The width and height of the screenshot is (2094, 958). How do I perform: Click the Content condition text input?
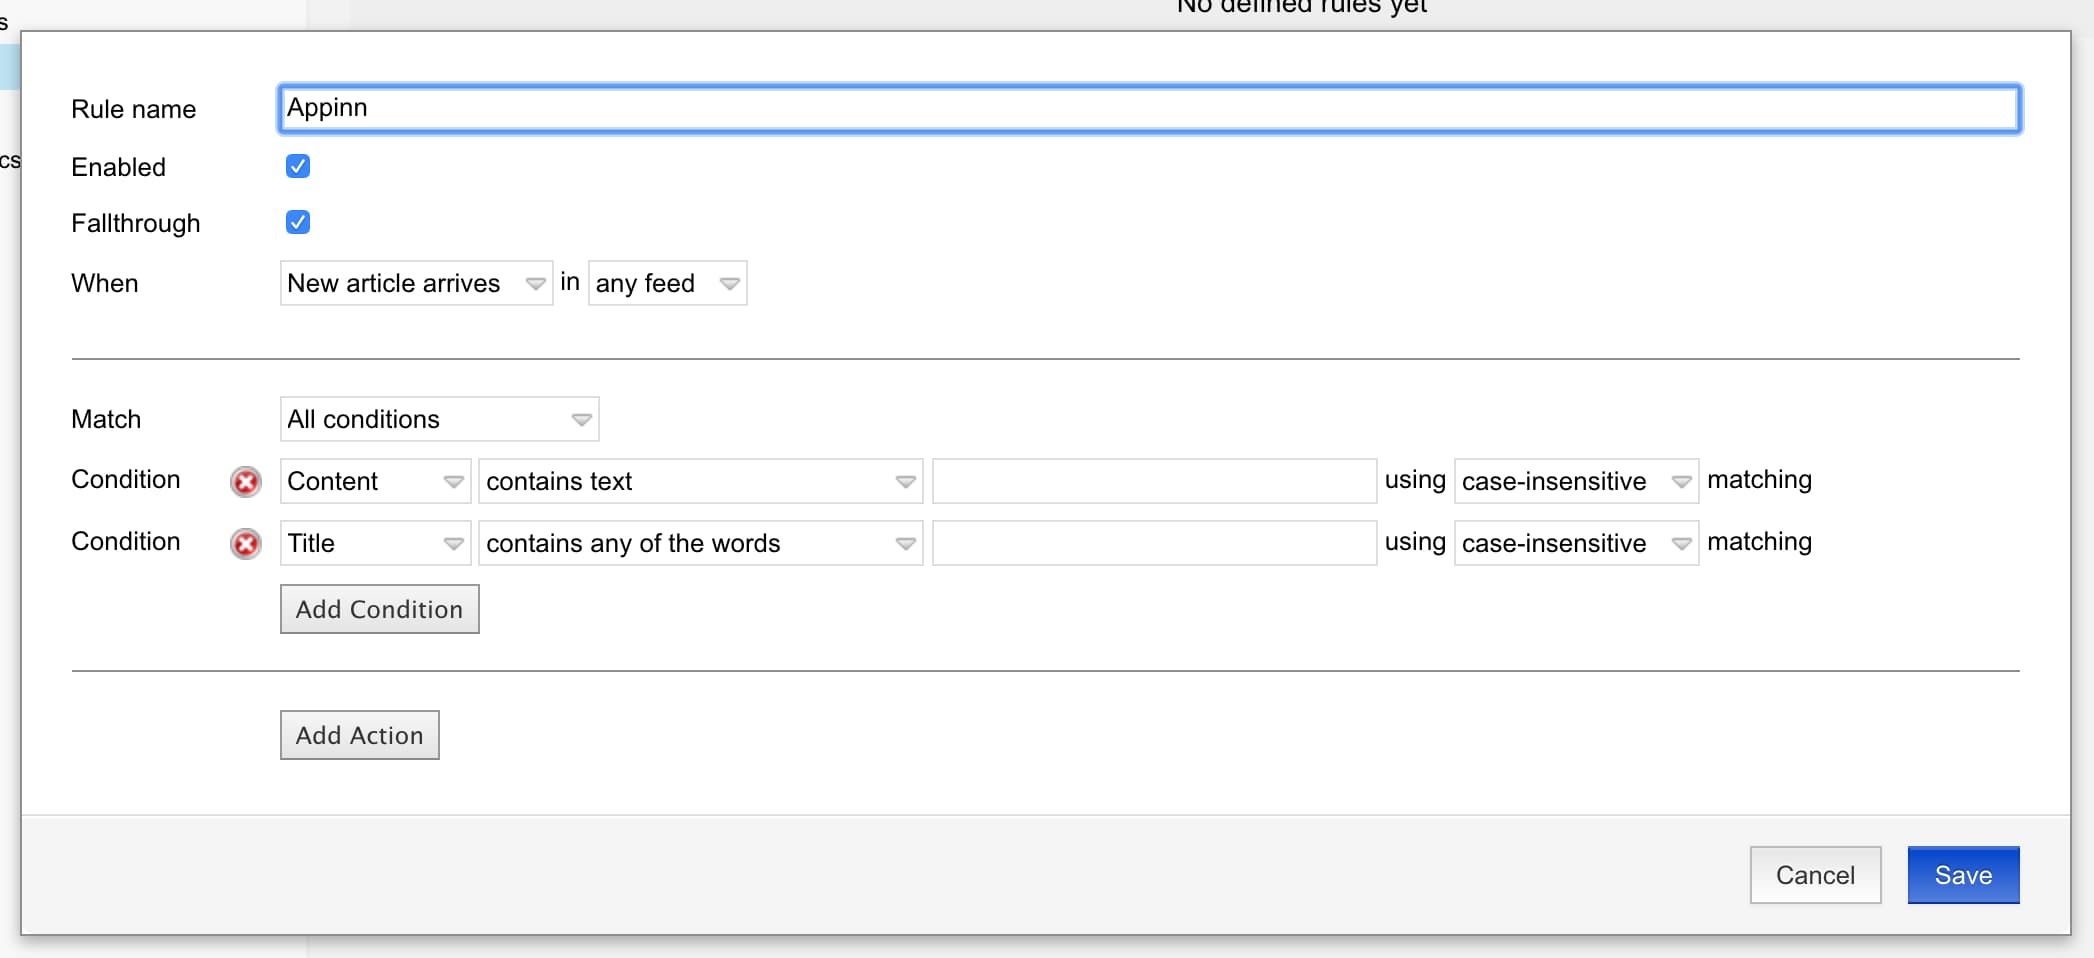point(1155,481)
